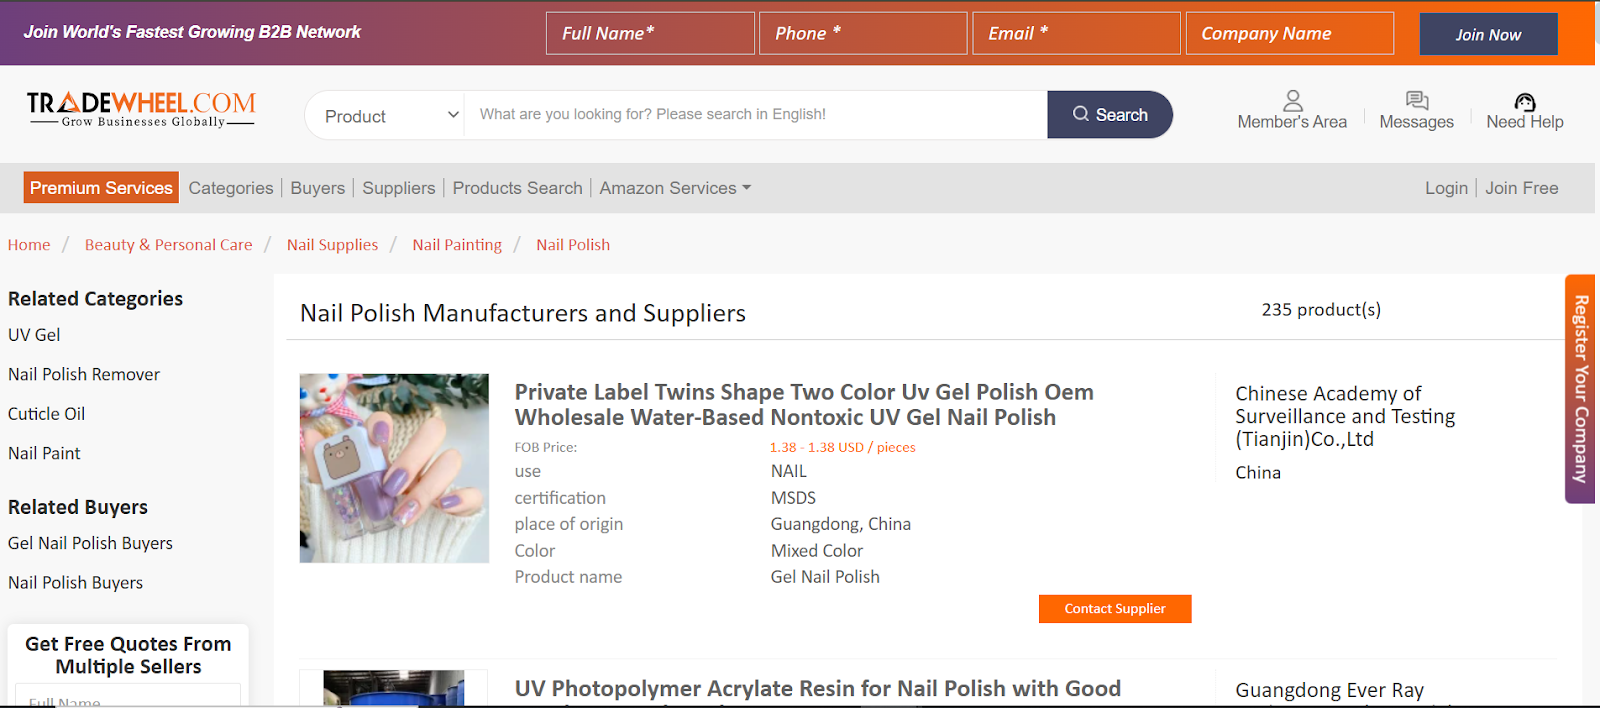The image size is (1600, 708).
Task: Open Gel Nail Polish Buyers link
Action: 90,543
